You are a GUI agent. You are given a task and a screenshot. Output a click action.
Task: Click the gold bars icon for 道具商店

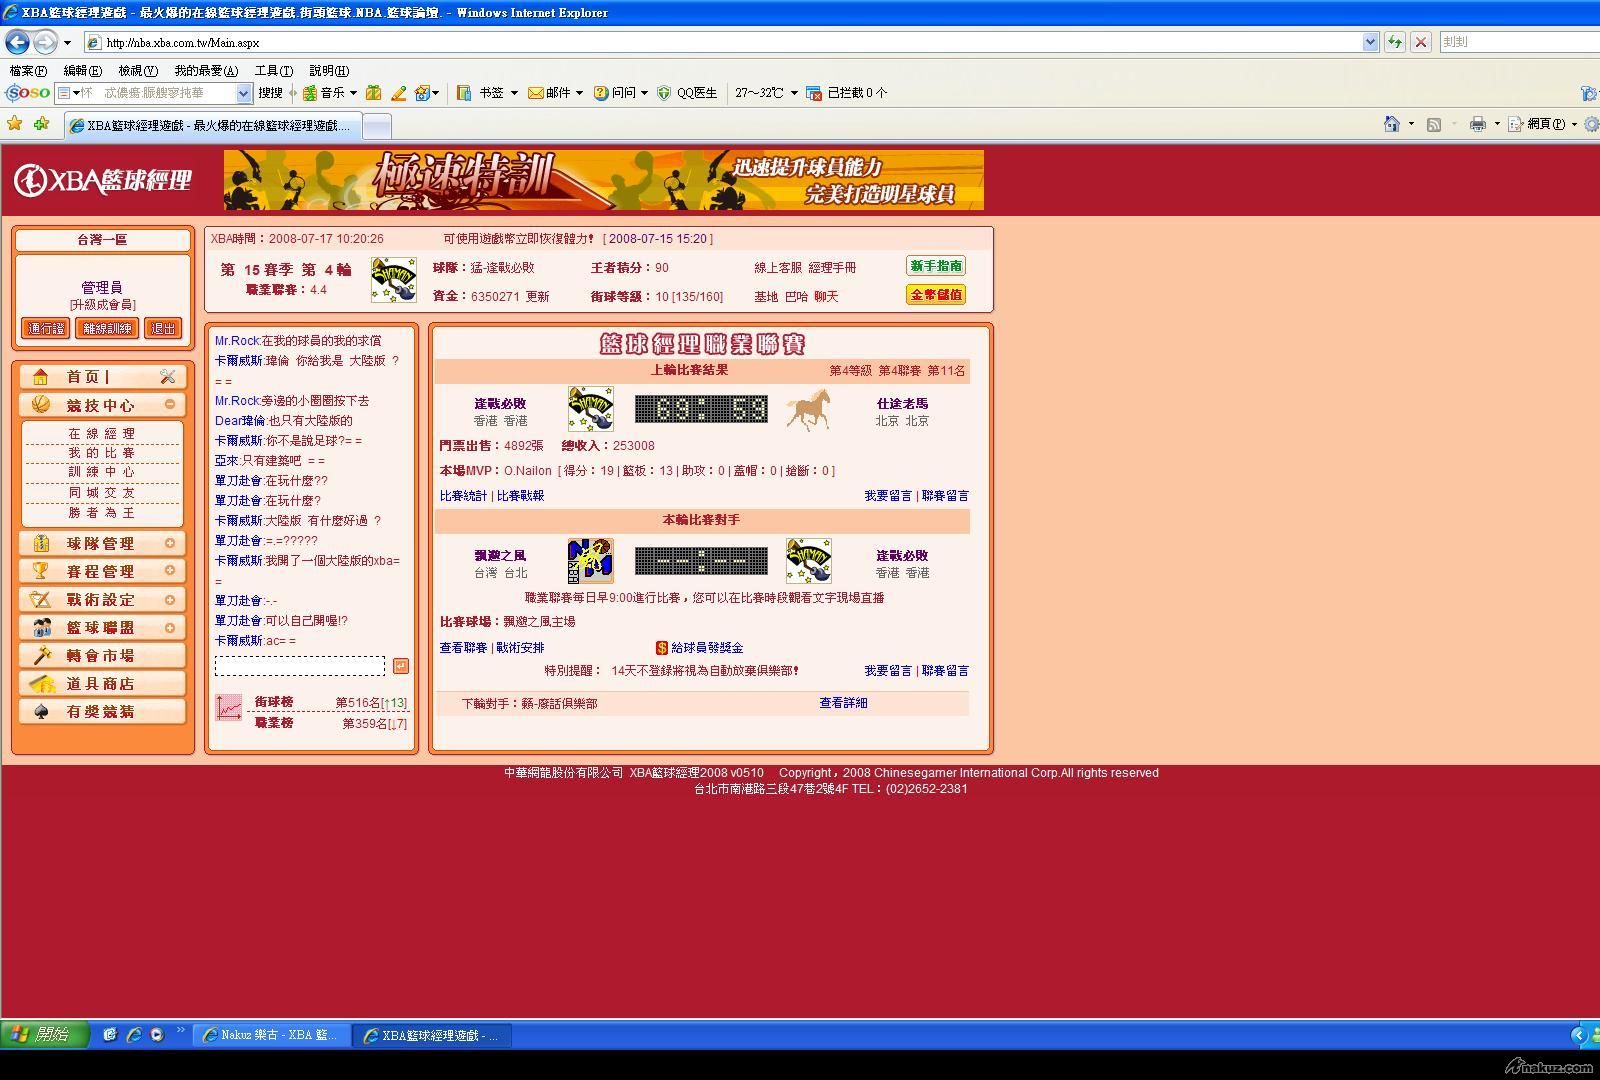click(41, 683)
